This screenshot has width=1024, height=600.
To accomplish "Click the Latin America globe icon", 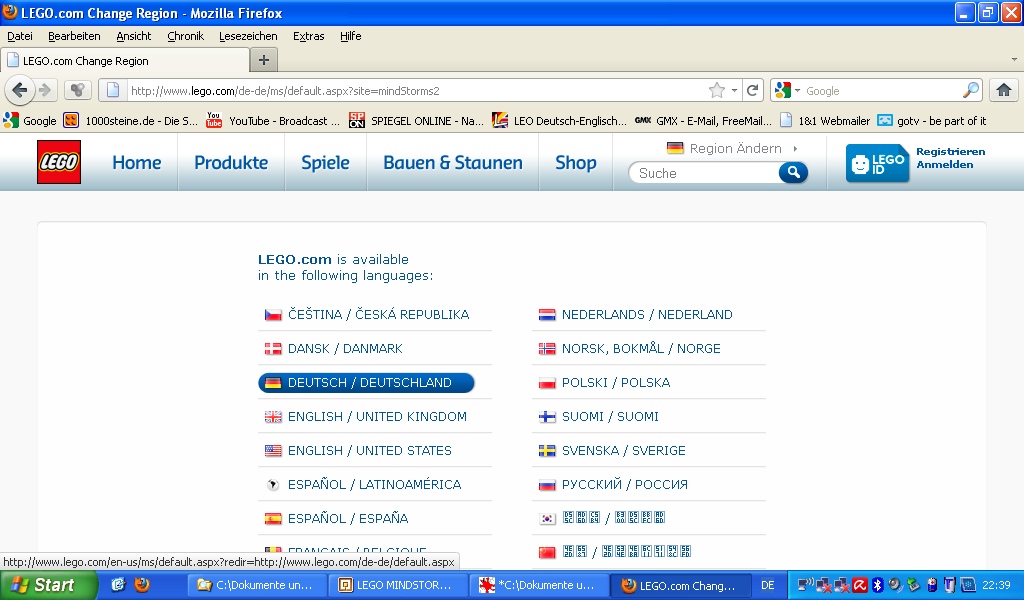I will (273, 484).
